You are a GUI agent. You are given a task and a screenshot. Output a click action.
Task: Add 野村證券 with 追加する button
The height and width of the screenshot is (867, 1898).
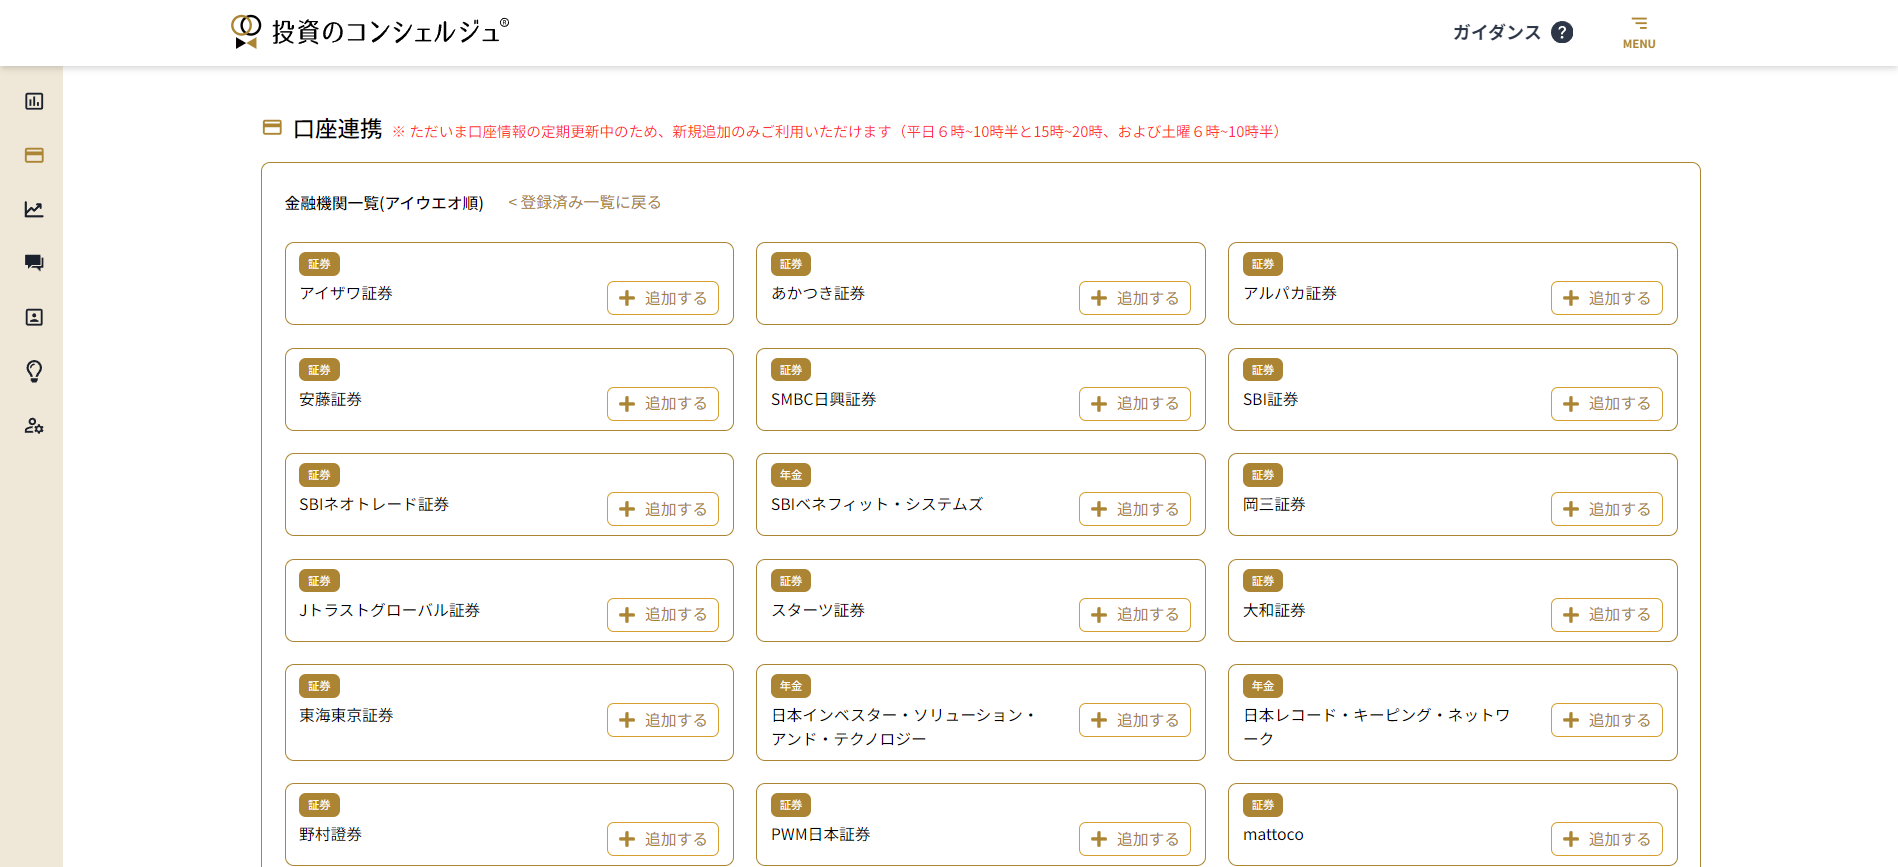(663, 839)
